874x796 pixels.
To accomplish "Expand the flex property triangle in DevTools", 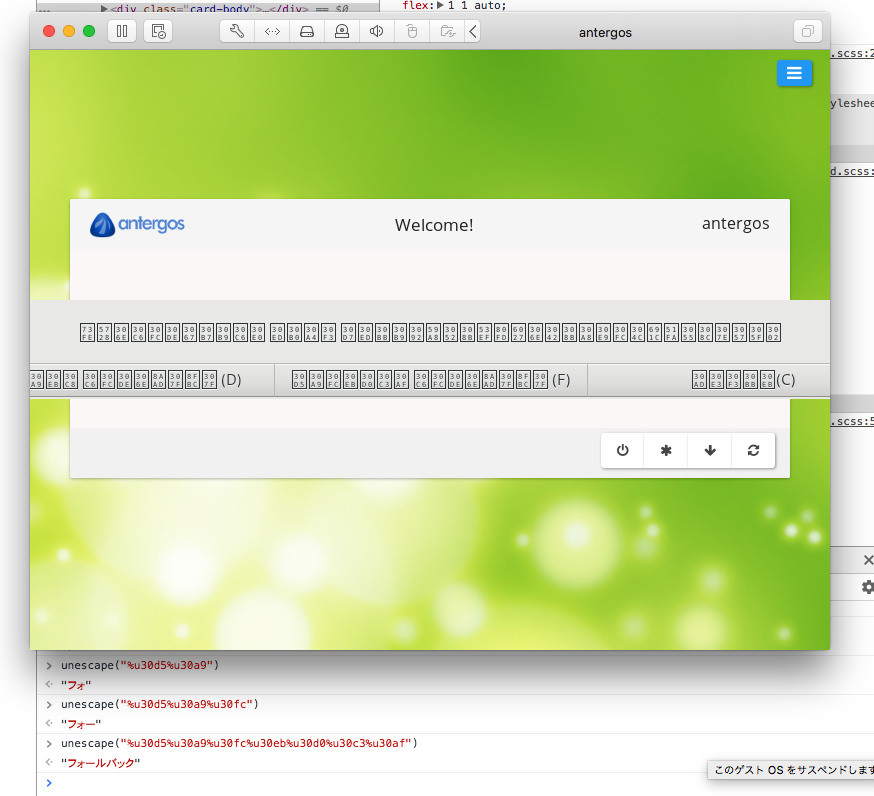I will [x=440, y=5].
